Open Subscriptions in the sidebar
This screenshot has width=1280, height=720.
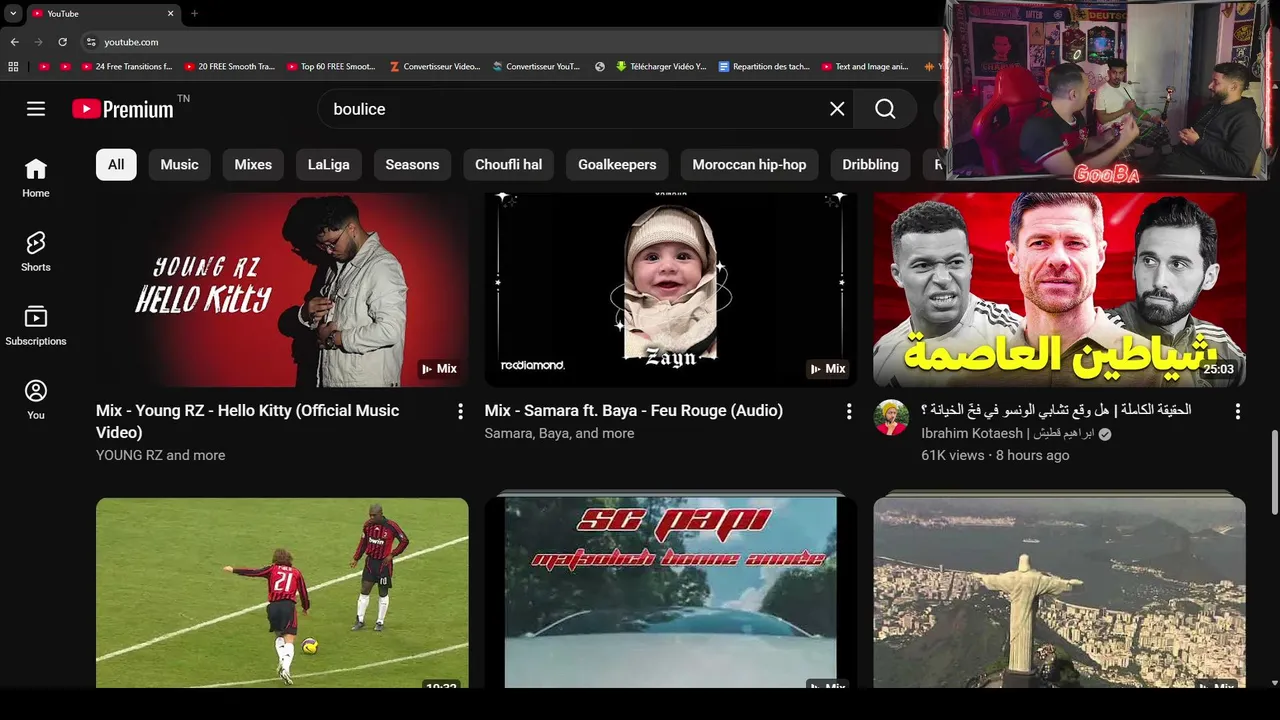click(x=36, y=327)
